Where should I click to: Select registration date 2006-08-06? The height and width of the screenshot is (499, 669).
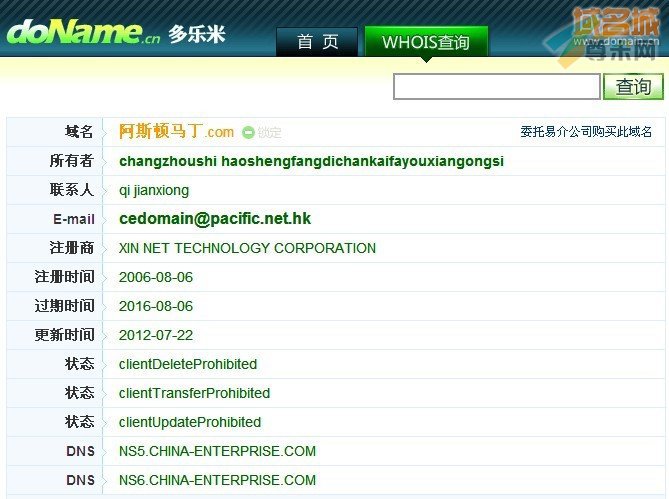click(x=156, y=277)
